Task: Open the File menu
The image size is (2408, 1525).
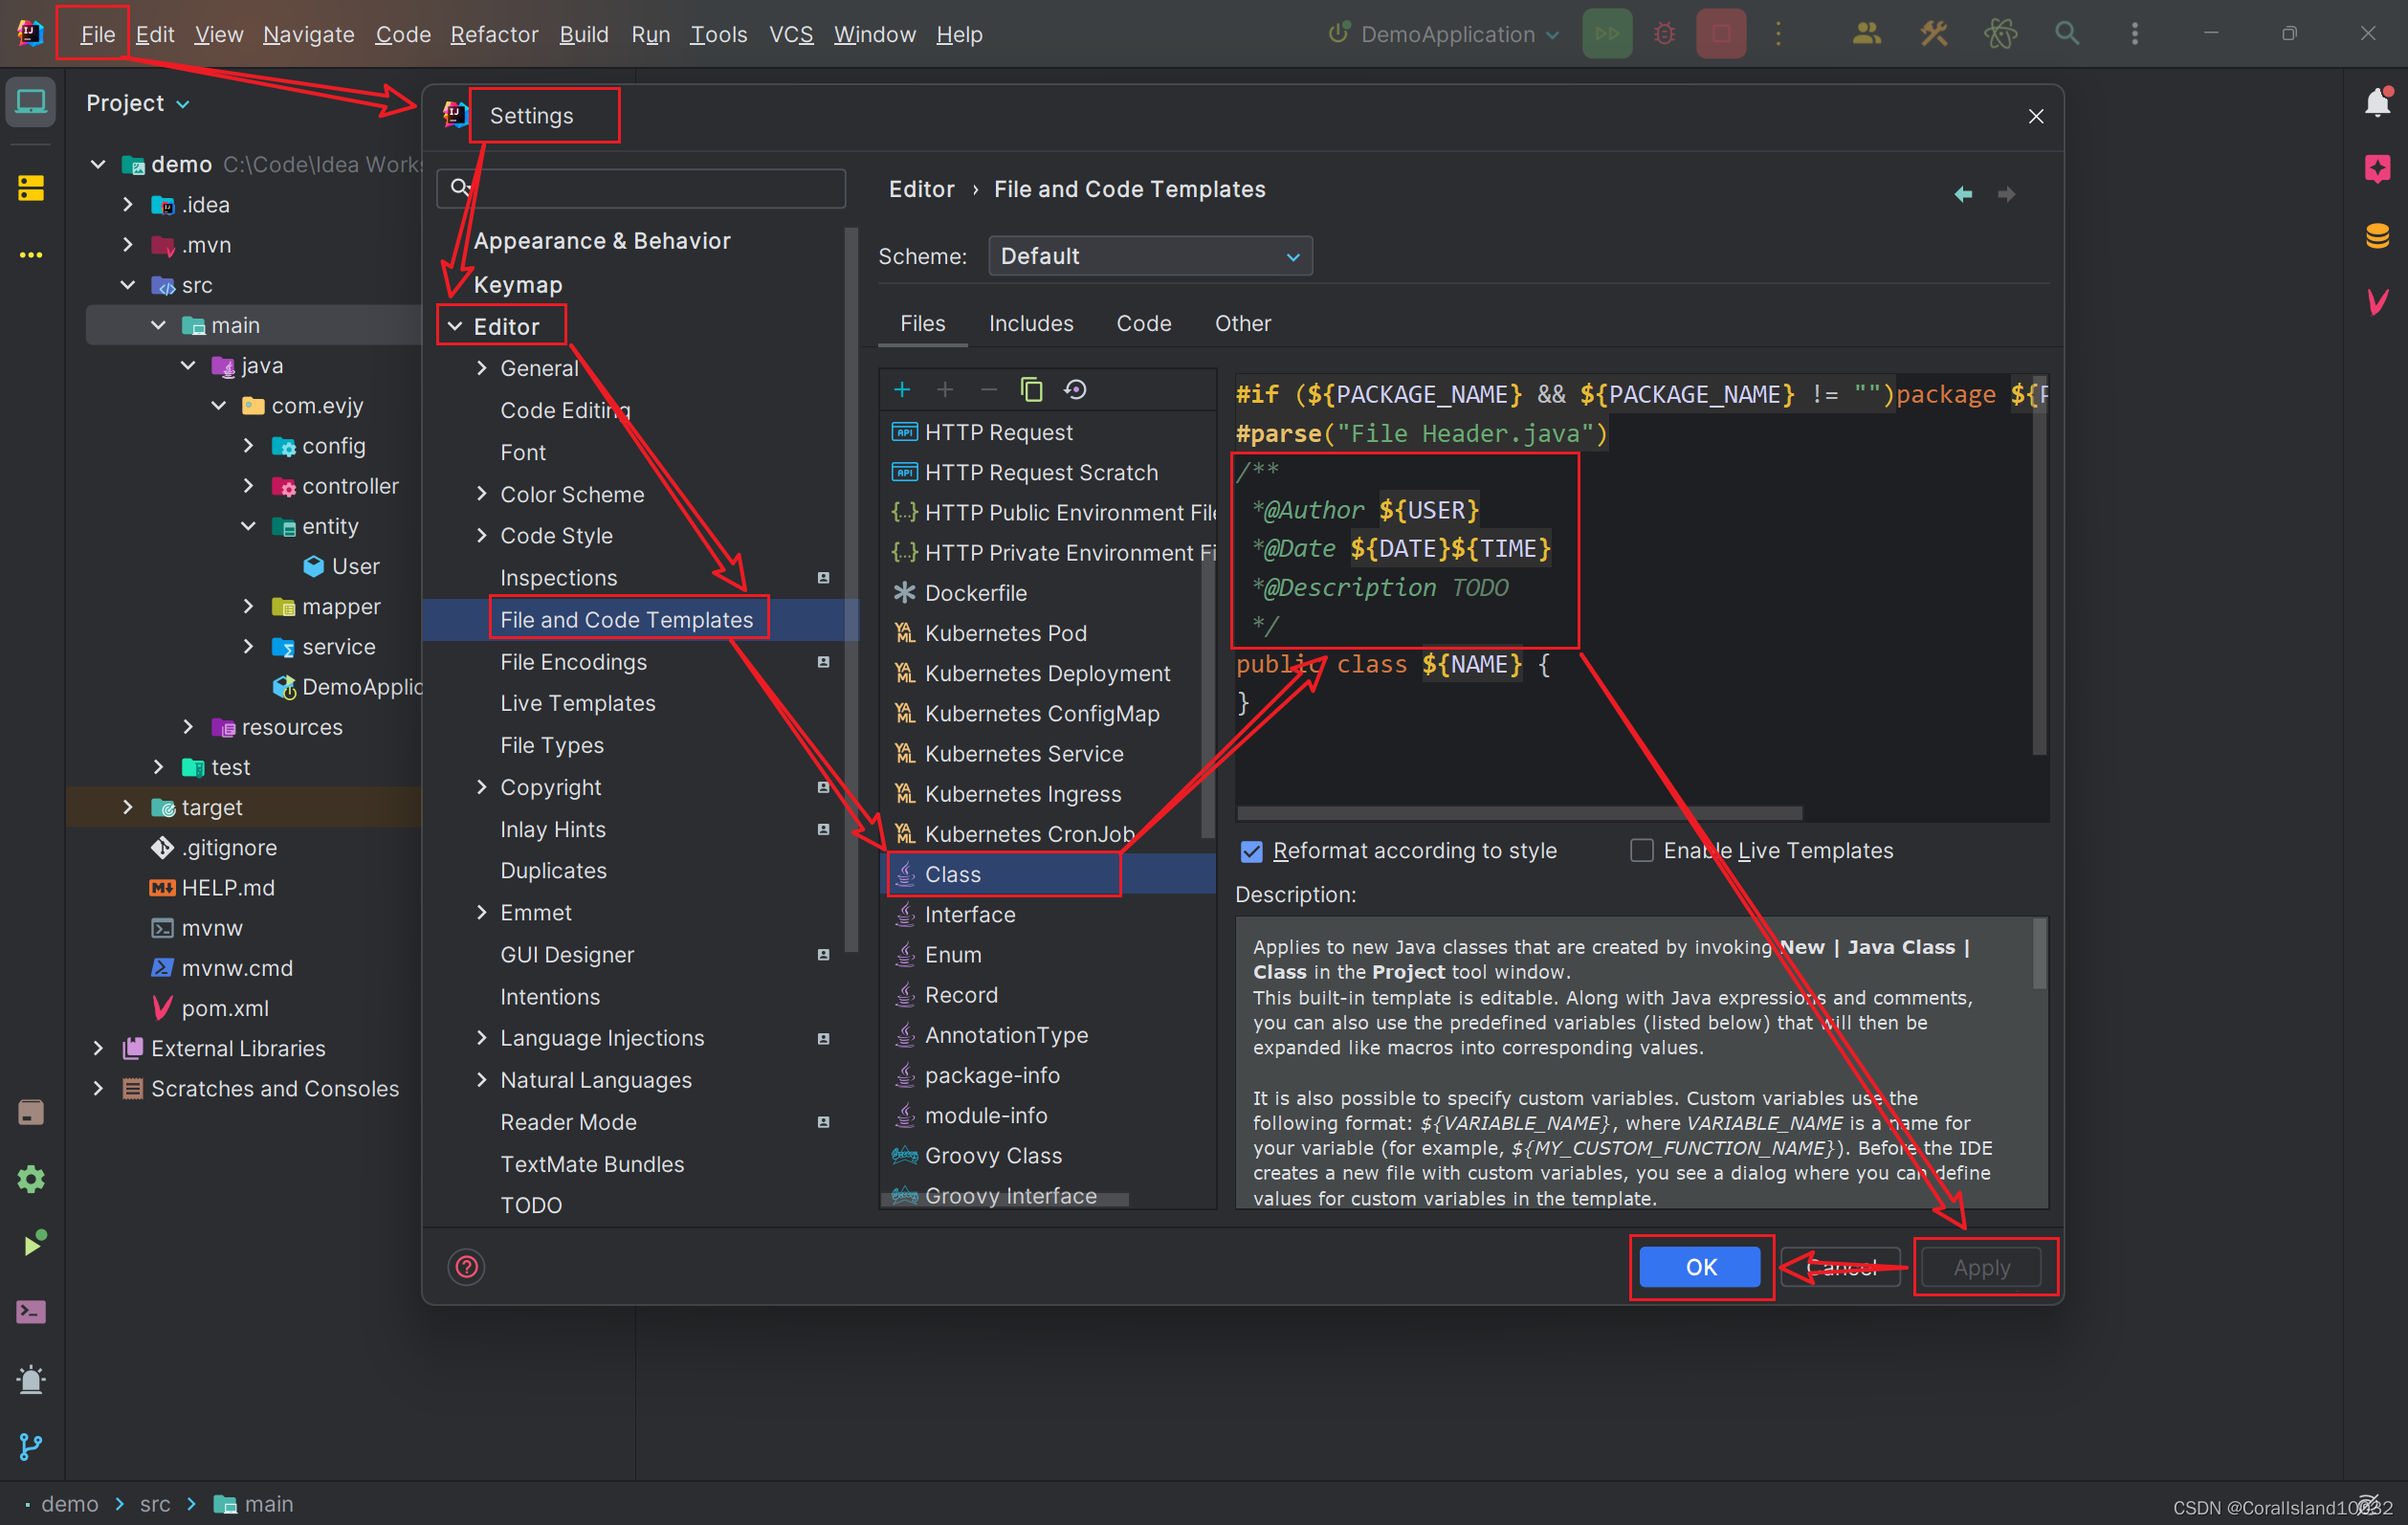Action: (x=97, y=33)
